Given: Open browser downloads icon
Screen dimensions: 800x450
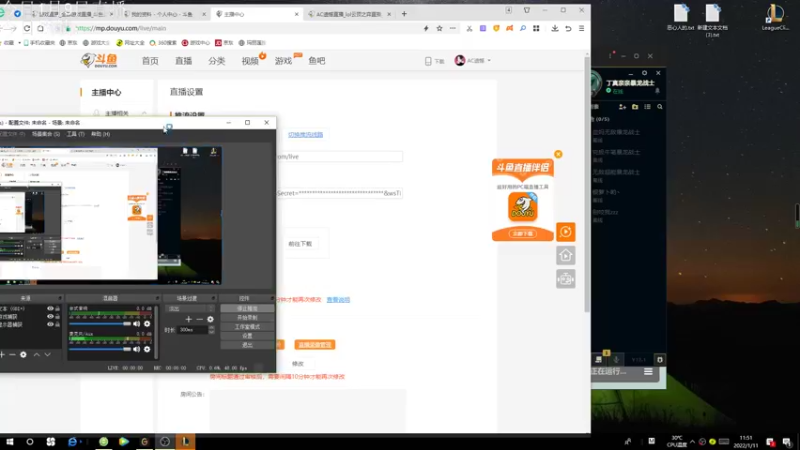Looking at the screenshot, I should [555, 29].
